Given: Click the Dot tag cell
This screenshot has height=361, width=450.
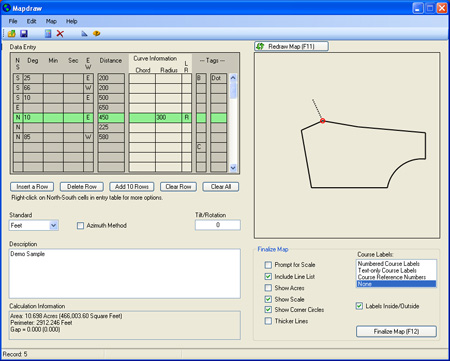Looking at the screenshot, I should tap(218, 78).
